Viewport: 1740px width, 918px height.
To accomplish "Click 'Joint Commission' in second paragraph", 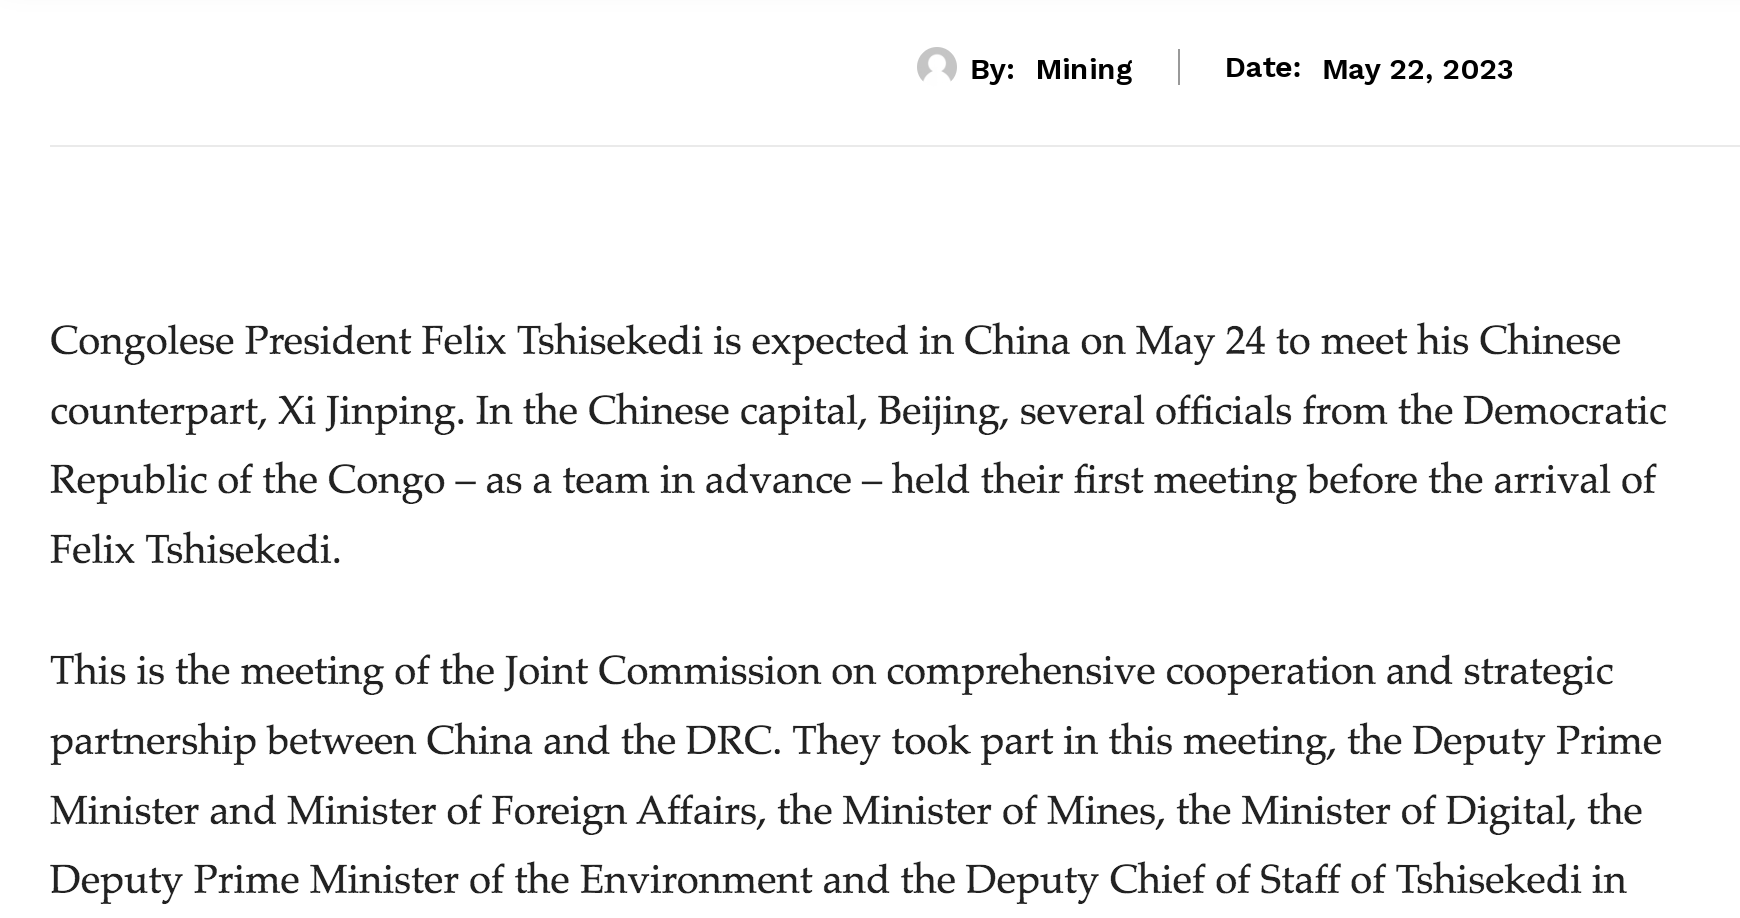I will tap(662, 671).
